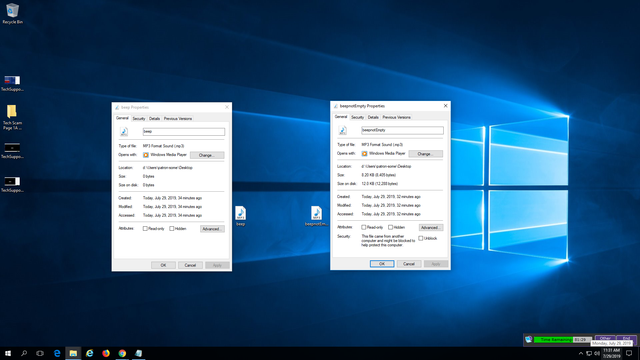Close the beep Properties window
The image size is (640, 360).
(227, 107)
